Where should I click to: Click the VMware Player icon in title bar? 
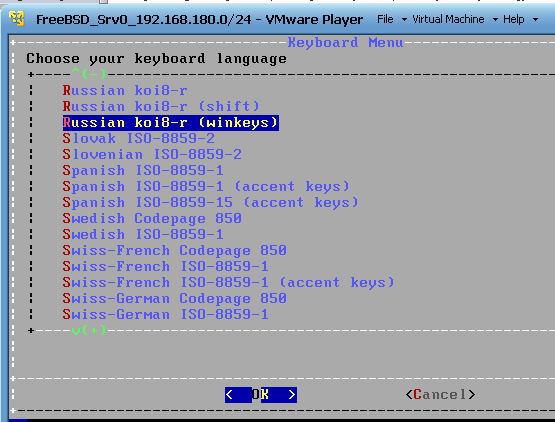click(17, 19)
